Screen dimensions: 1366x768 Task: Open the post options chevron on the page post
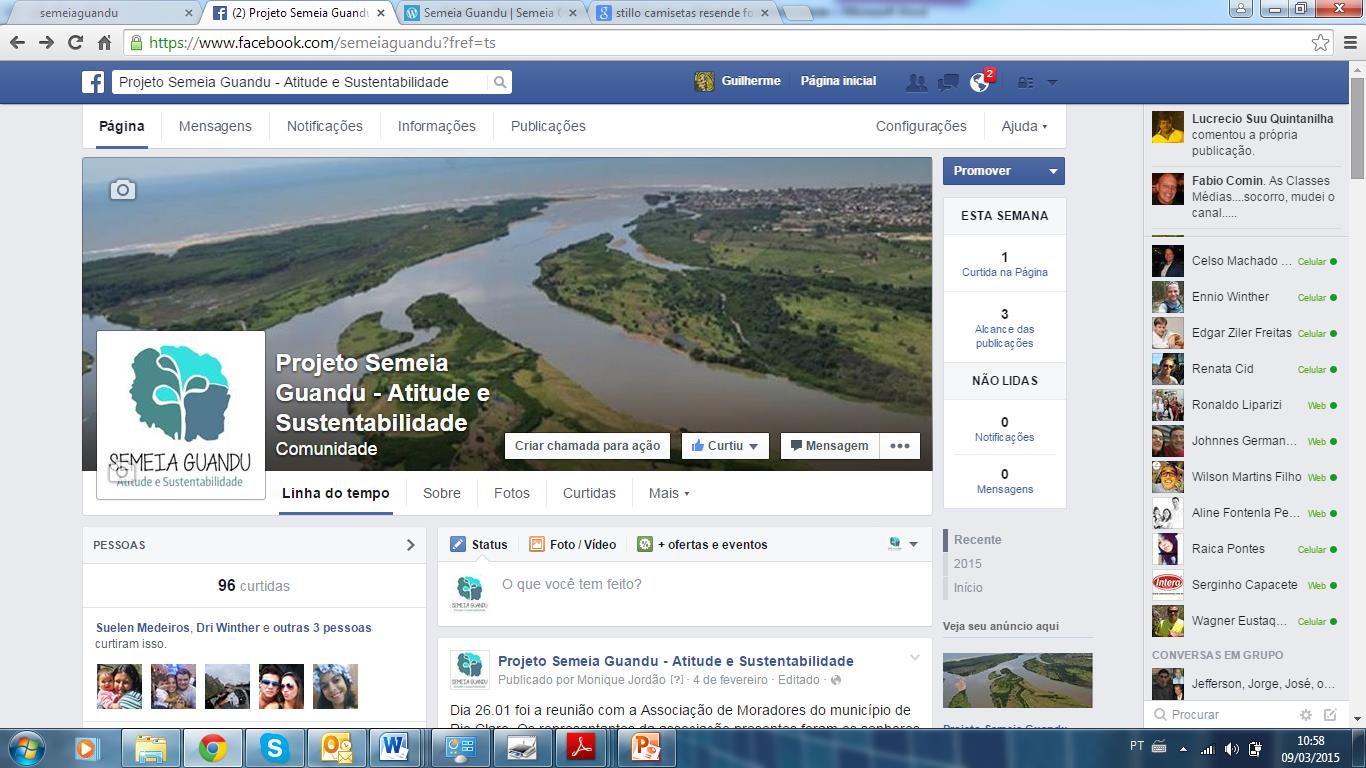click(914, 657)
